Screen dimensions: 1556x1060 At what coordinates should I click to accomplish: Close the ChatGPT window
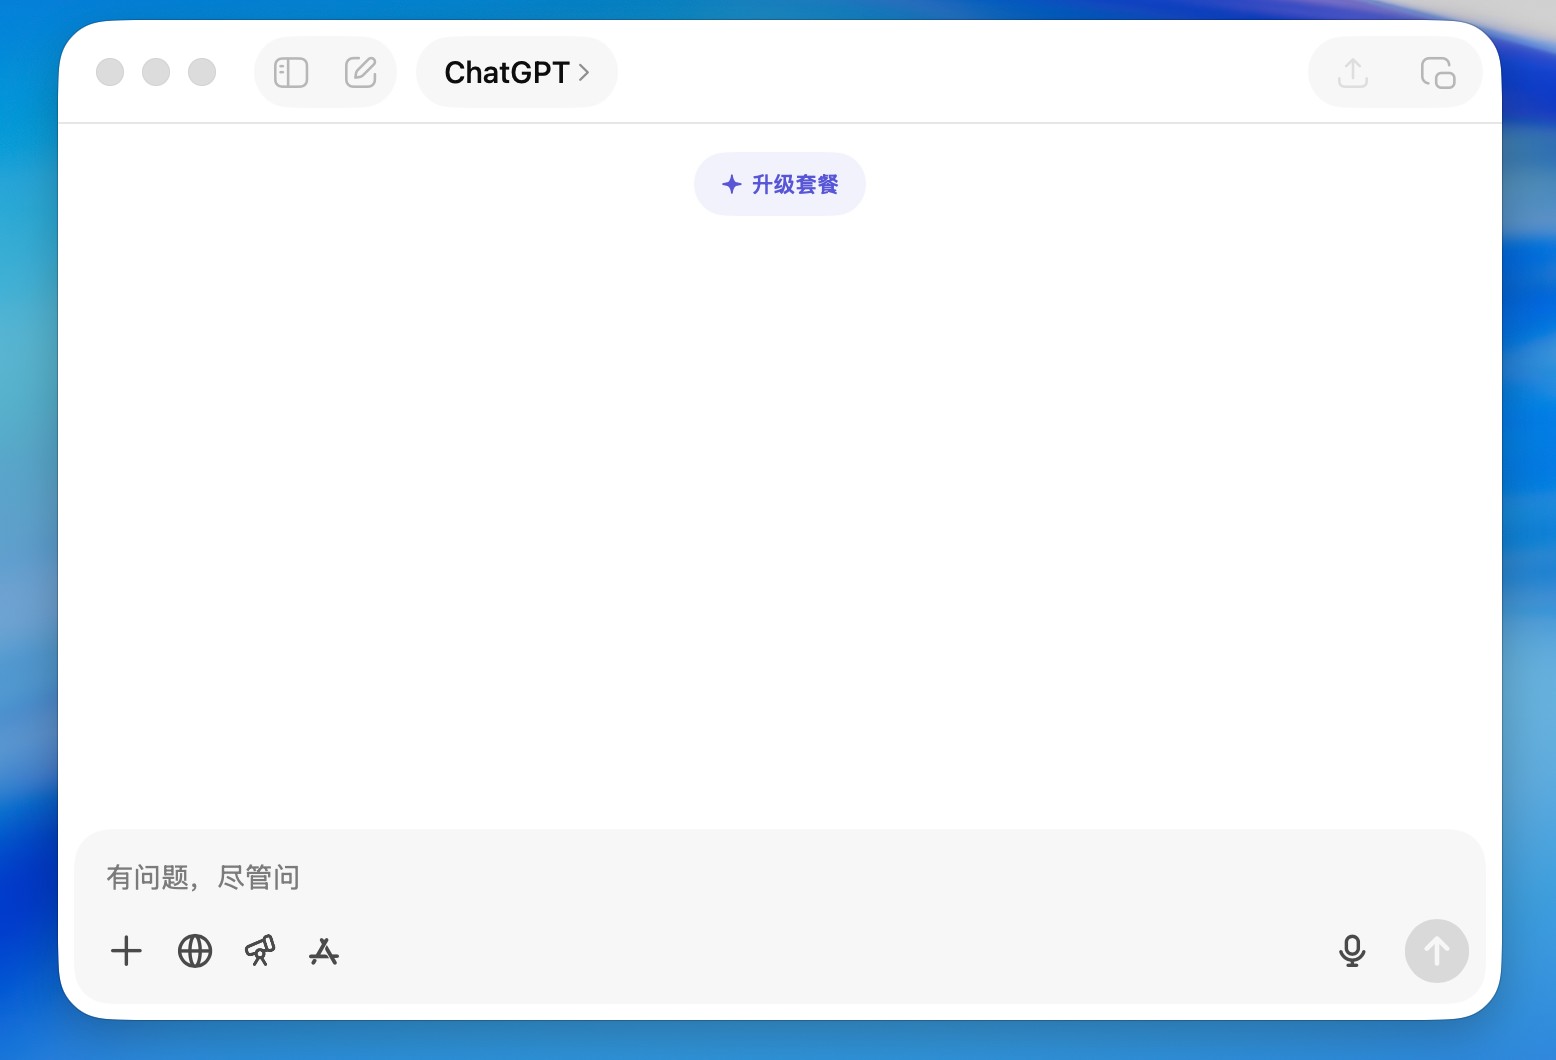pos(110,73)
